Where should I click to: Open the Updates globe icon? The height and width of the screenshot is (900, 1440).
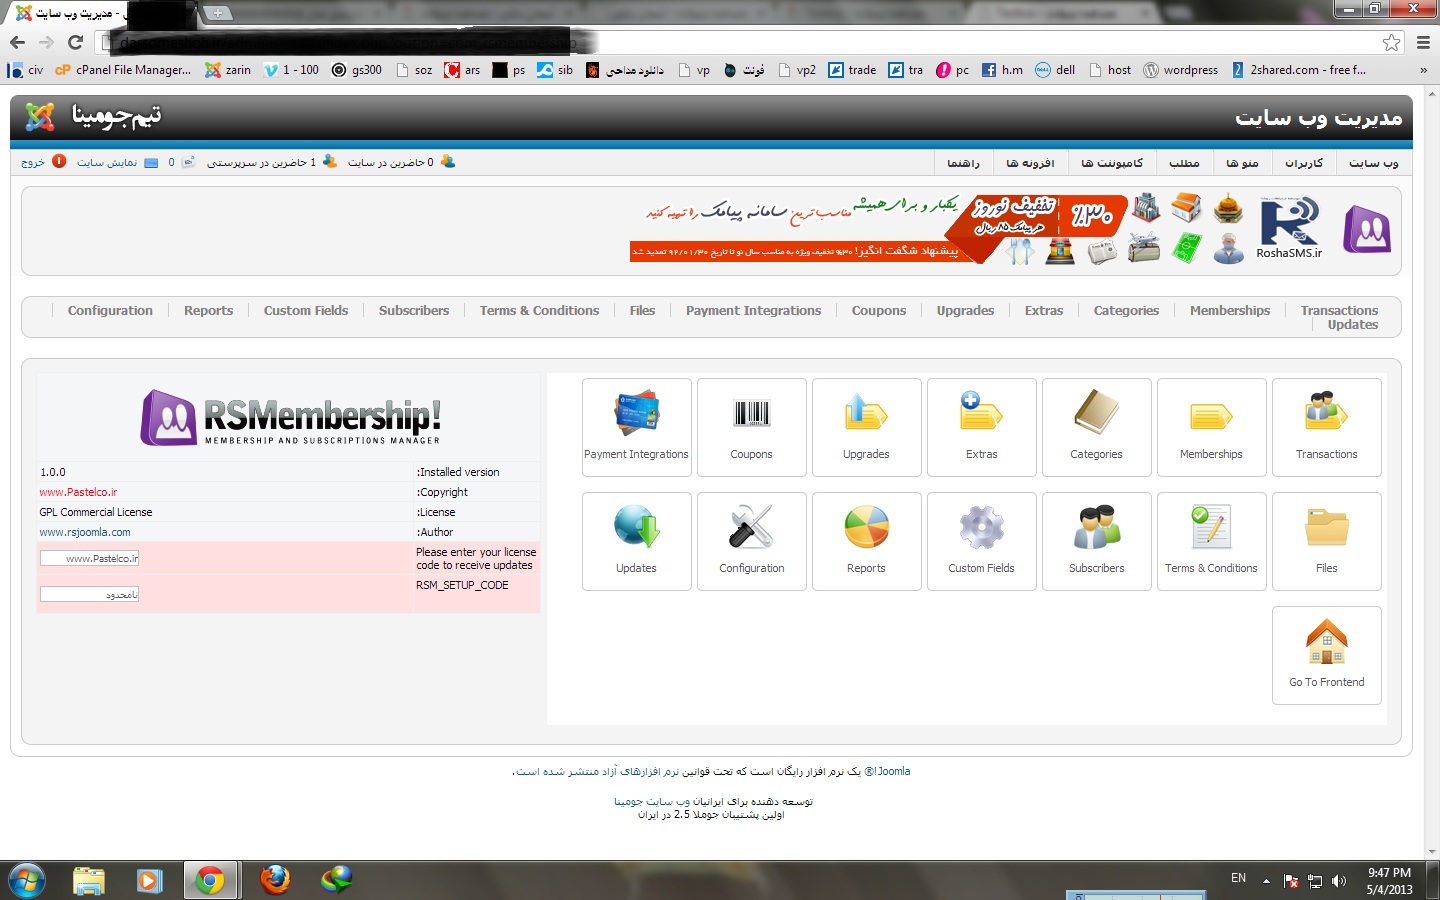636,540
